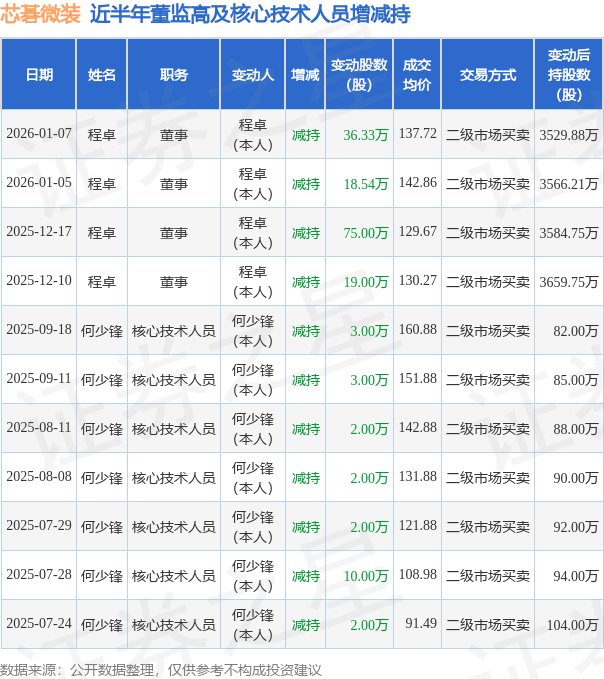The image size is (604, 679).
Task: Click the 变动股数(股) column header
Action: 359,74
